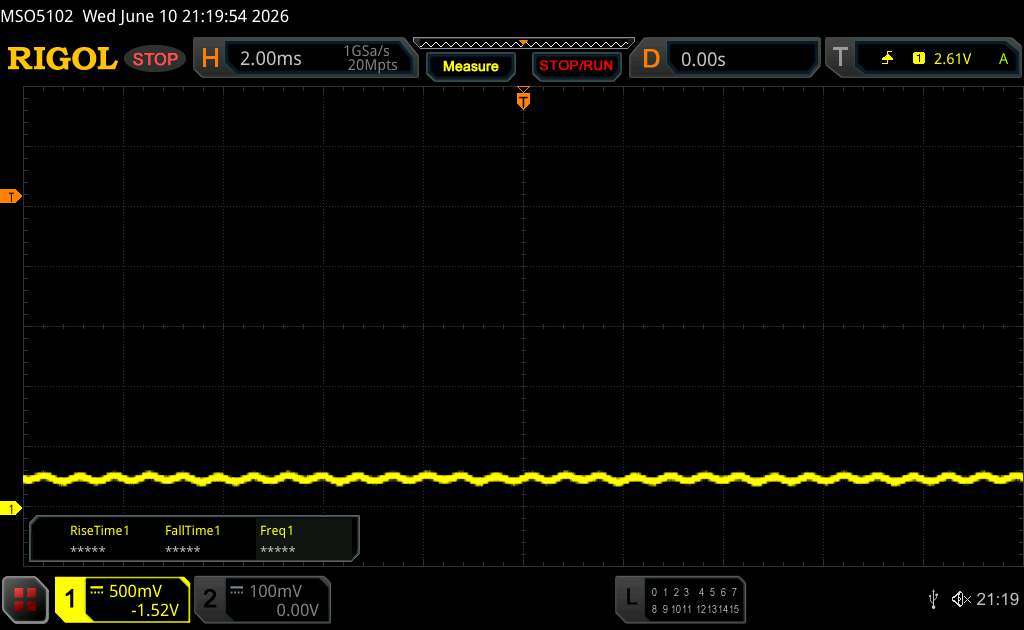Open the delay D settings
This screenshot has width=1024, height=630.
tap(651, 59)
